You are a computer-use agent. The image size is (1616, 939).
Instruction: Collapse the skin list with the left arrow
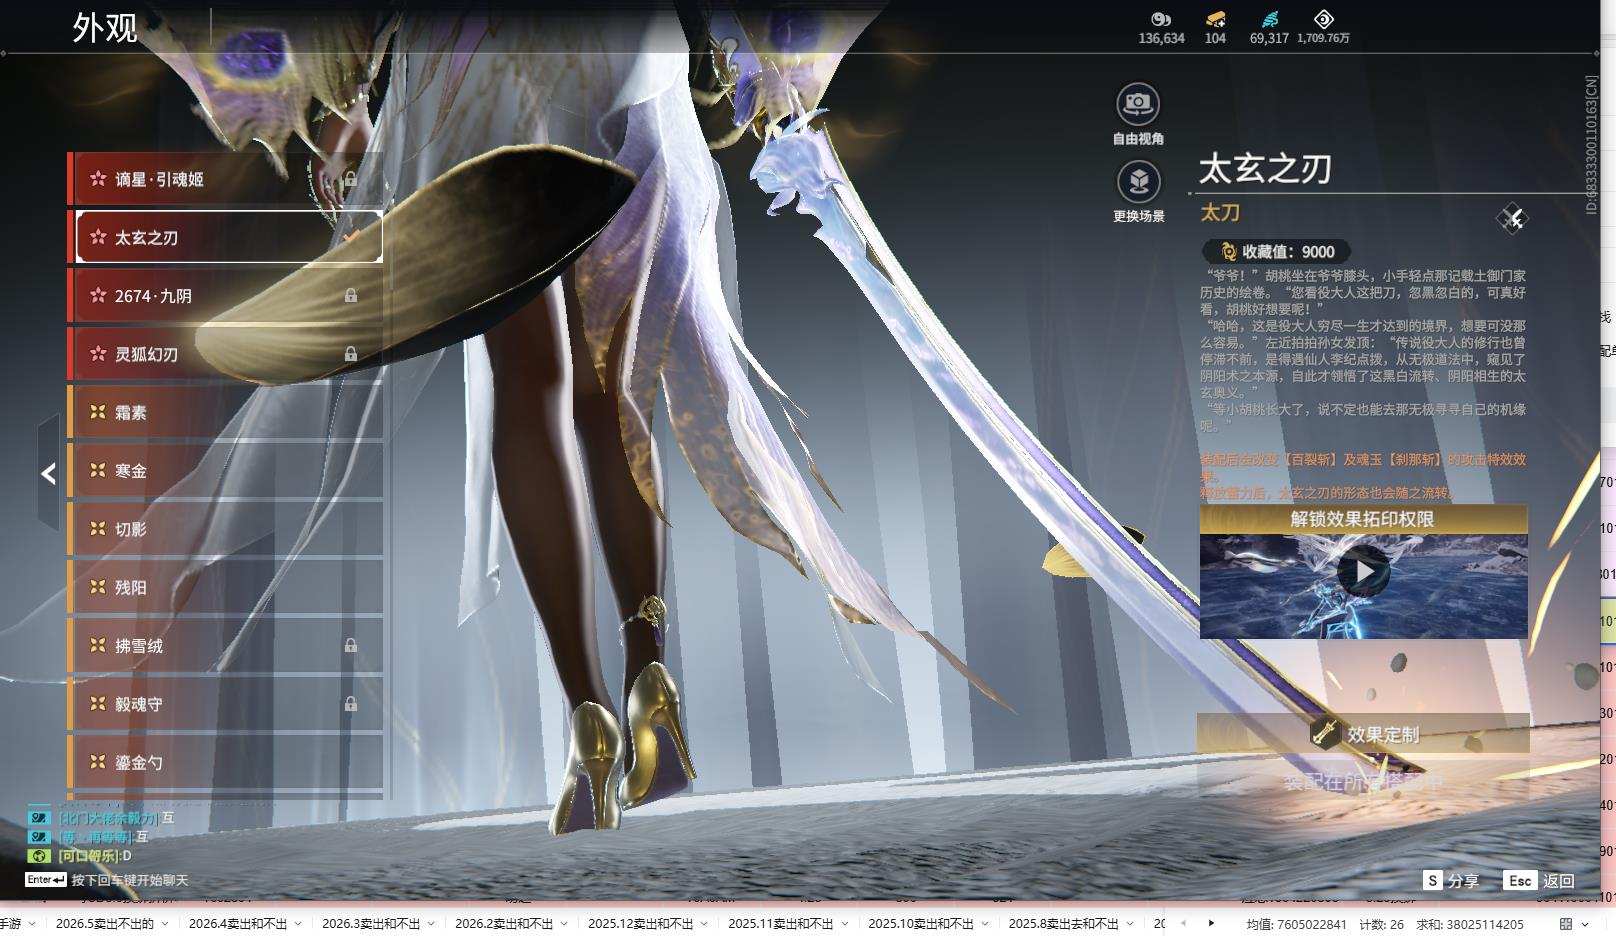tap(48, 473)
